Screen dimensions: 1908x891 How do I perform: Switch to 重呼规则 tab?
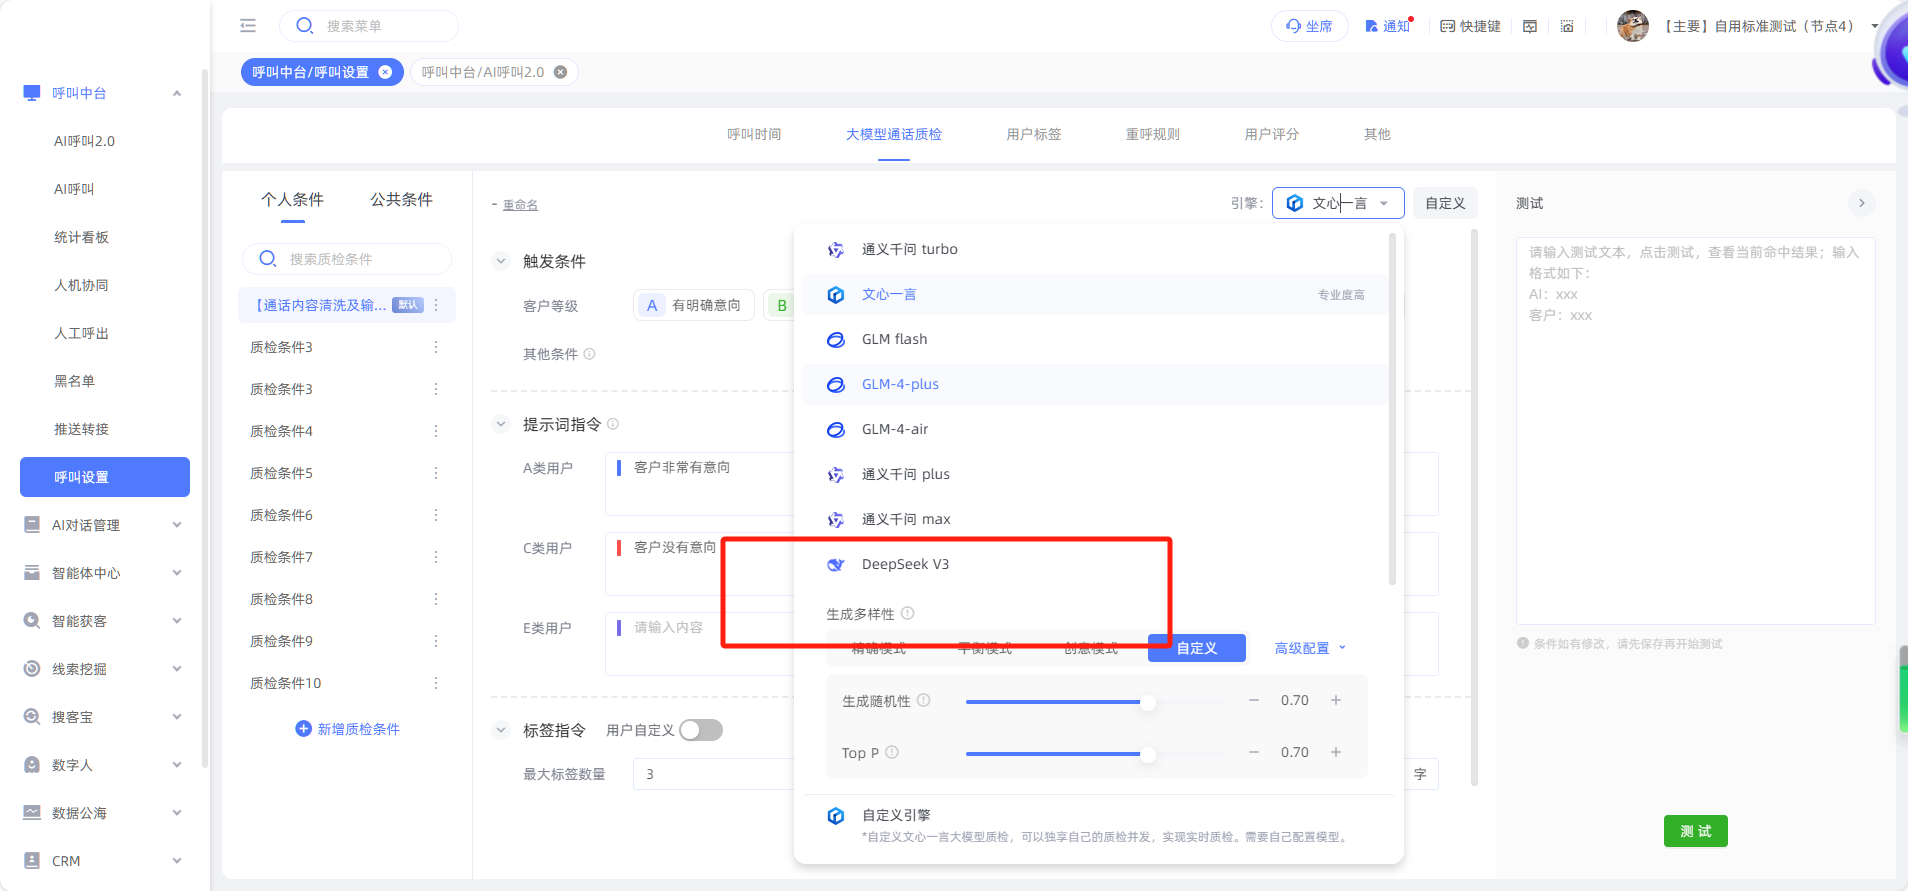[1153, 134]
